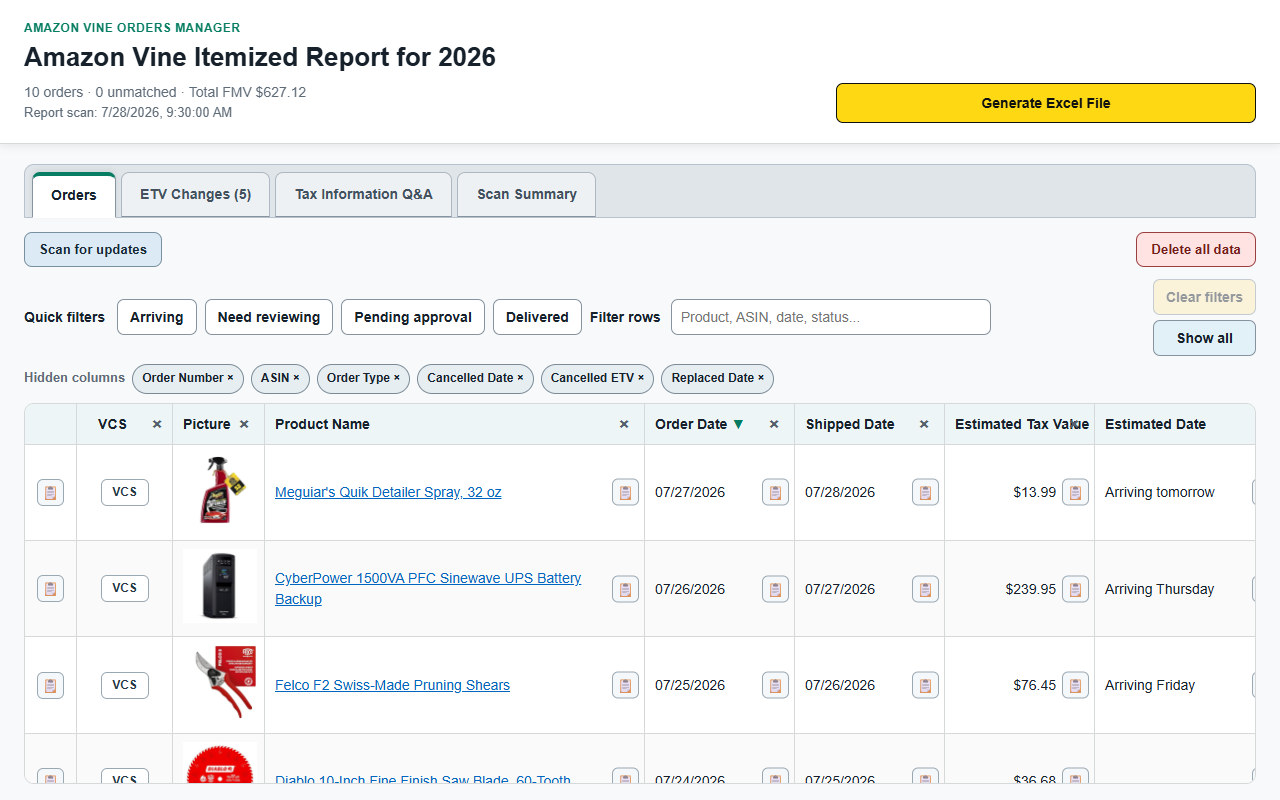Copy the $239.95 tax value via clipboard icon
The image size is (1280, 800).
pos(1075,589)
